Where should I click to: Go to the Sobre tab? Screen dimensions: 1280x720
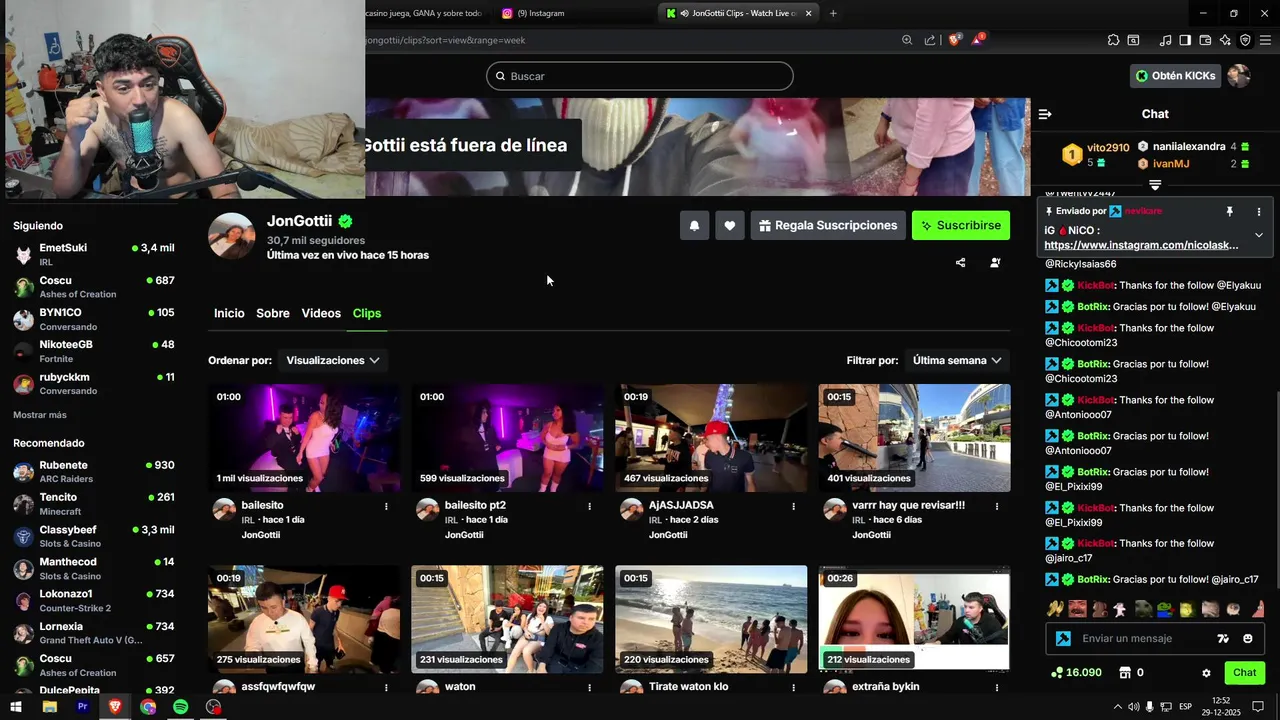click(x=273, y=313)
